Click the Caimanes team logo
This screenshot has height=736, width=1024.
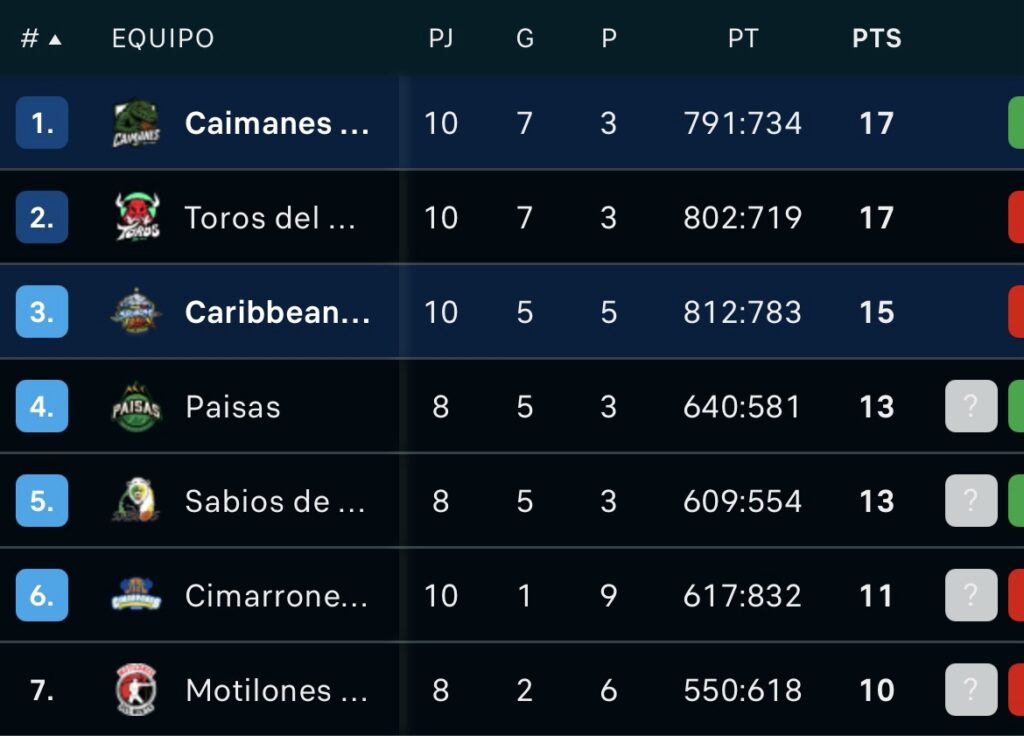point(136,123)
